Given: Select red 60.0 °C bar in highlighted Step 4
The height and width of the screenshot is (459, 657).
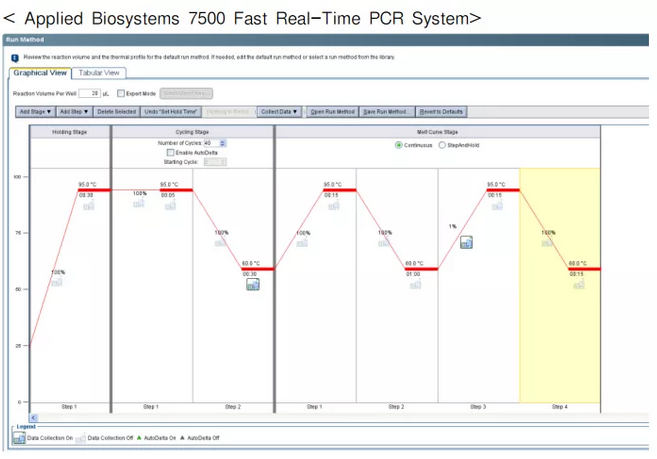Looking at the screenshot, I should point(584,269).
